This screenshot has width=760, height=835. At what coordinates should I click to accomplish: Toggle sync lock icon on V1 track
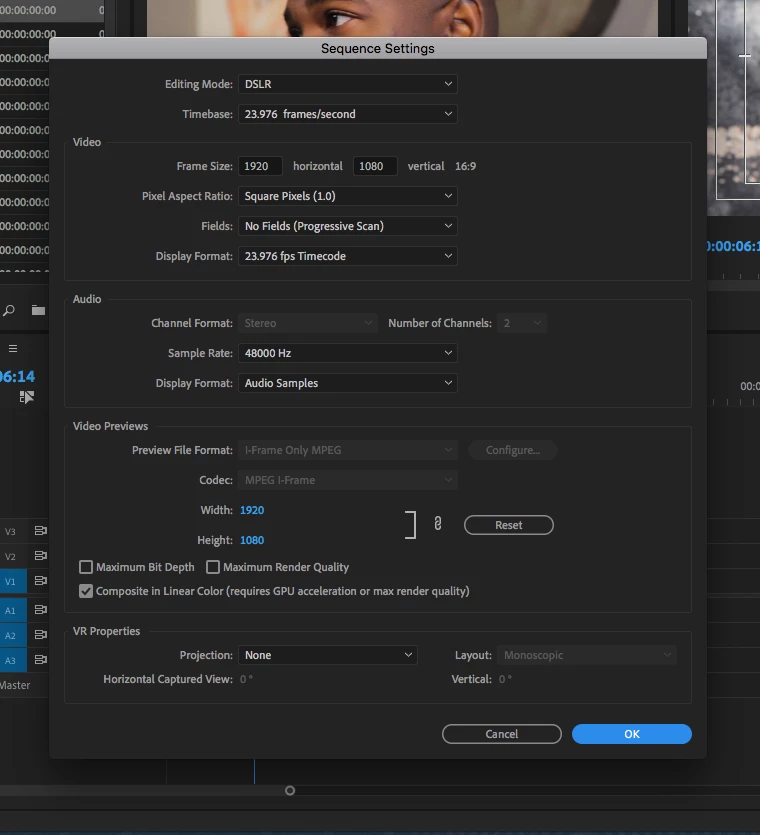point(40,580)
